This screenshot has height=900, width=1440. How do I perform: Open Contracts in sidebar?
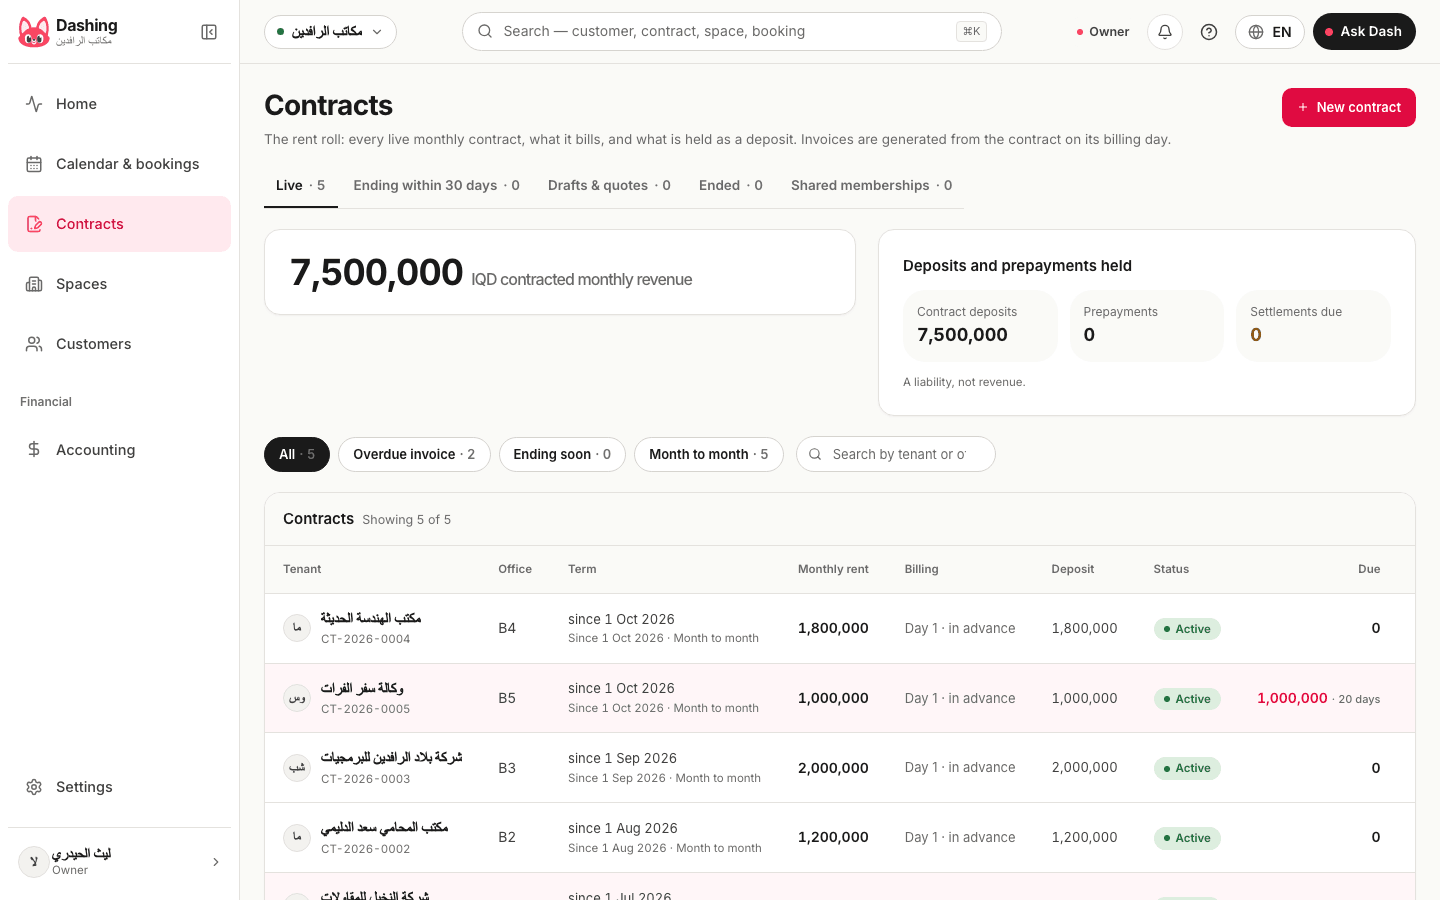pos(119,224)
